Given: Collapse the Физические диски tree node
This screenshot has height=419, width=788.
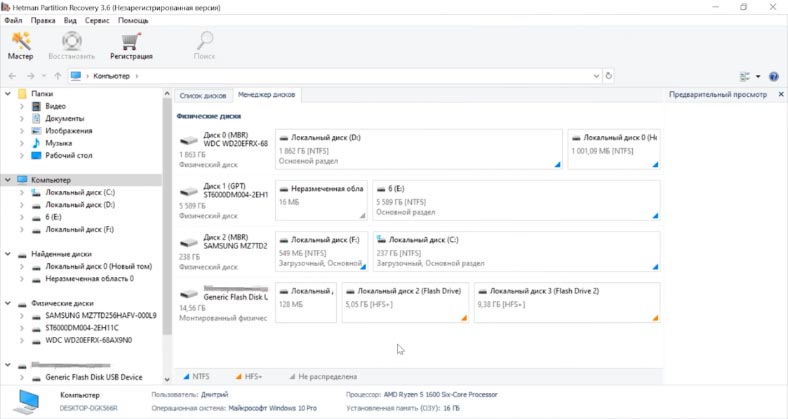Looking at the screenshot, I should click(8, 303).
